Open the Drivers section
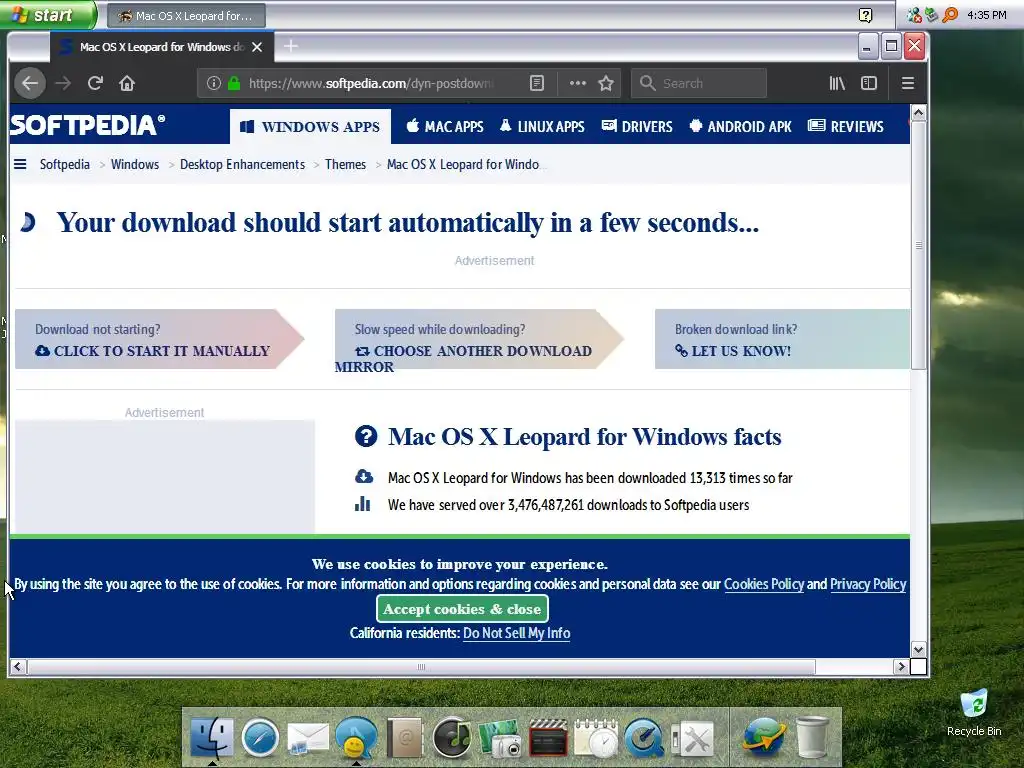 [x=637, y=127]
